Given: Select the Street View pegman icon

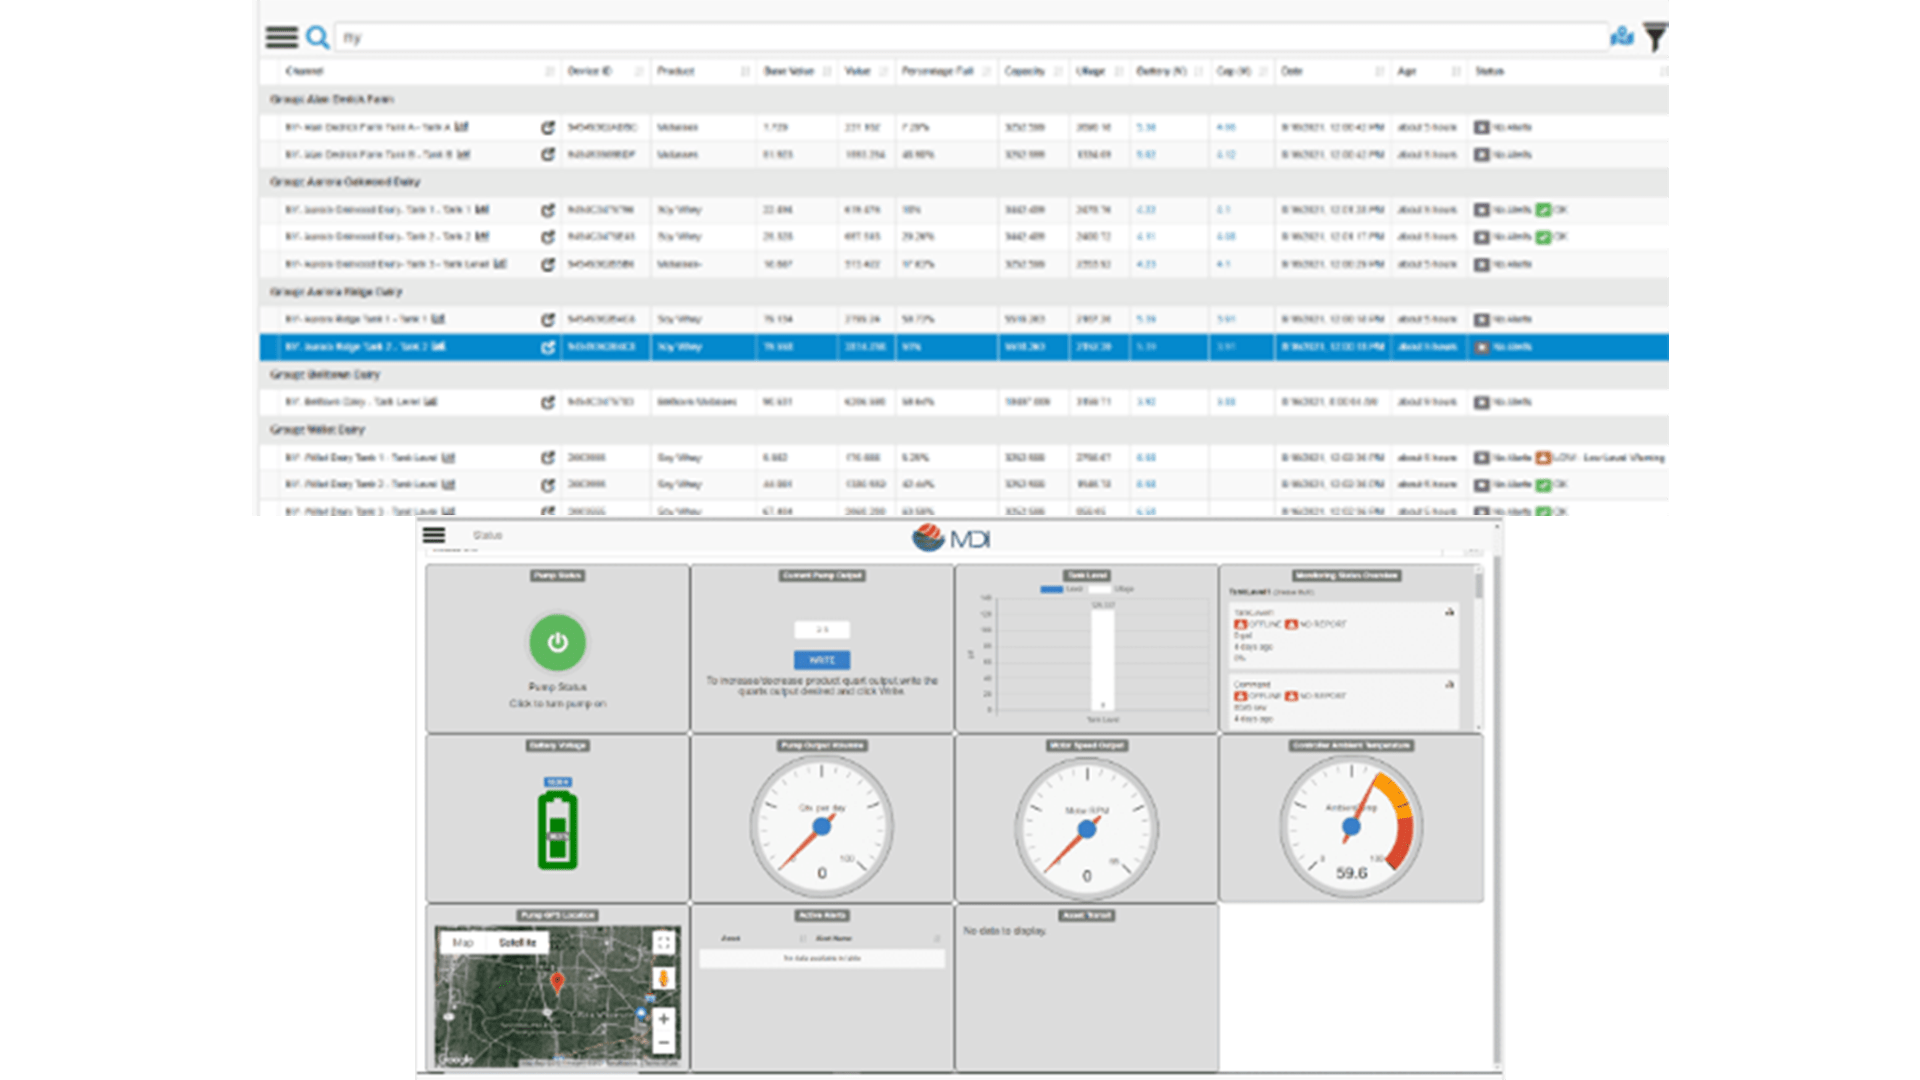Looking at the screenshot, I should pyautogui.click(x=663, y=978).
